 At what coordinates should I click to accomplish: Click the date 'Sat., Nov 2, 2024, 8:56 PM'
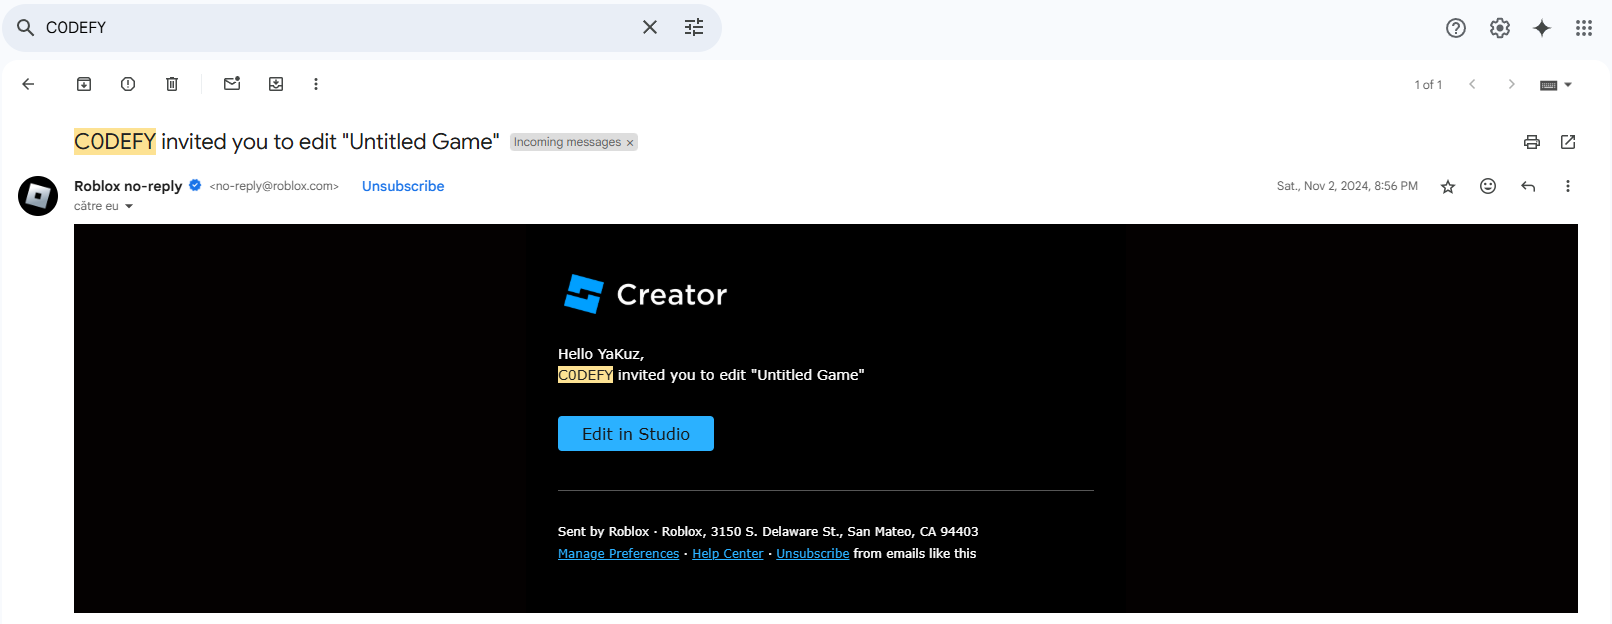point(1347,186)
